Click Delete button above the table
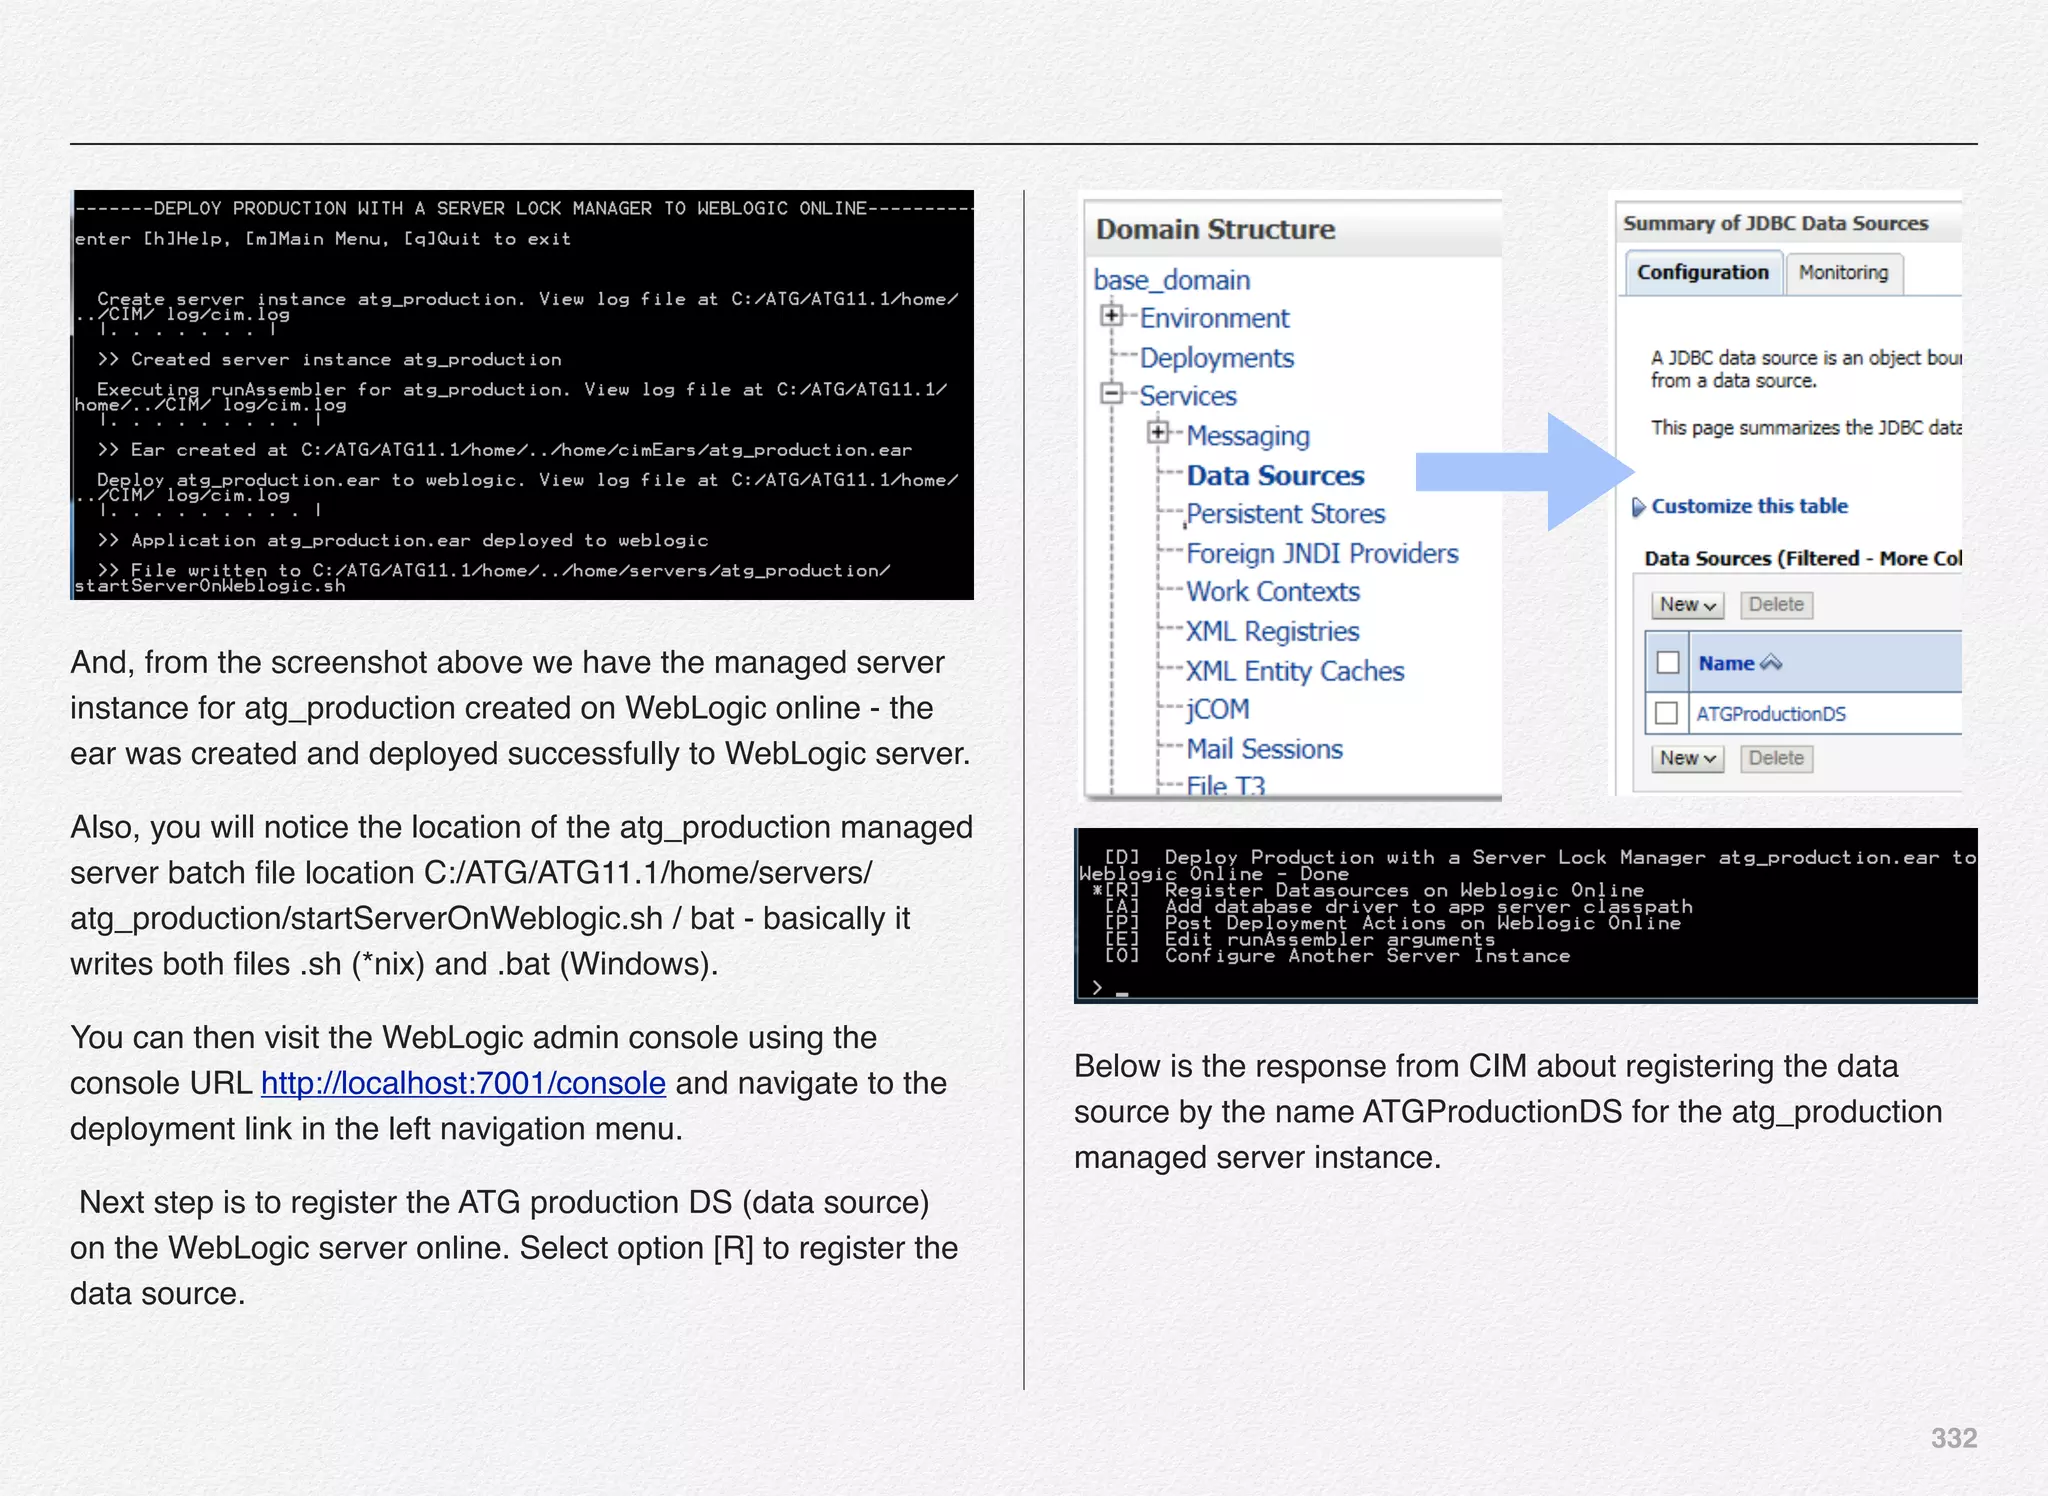The image size is (2048, 1496). pyautogui.click(x=1776, y=605)
